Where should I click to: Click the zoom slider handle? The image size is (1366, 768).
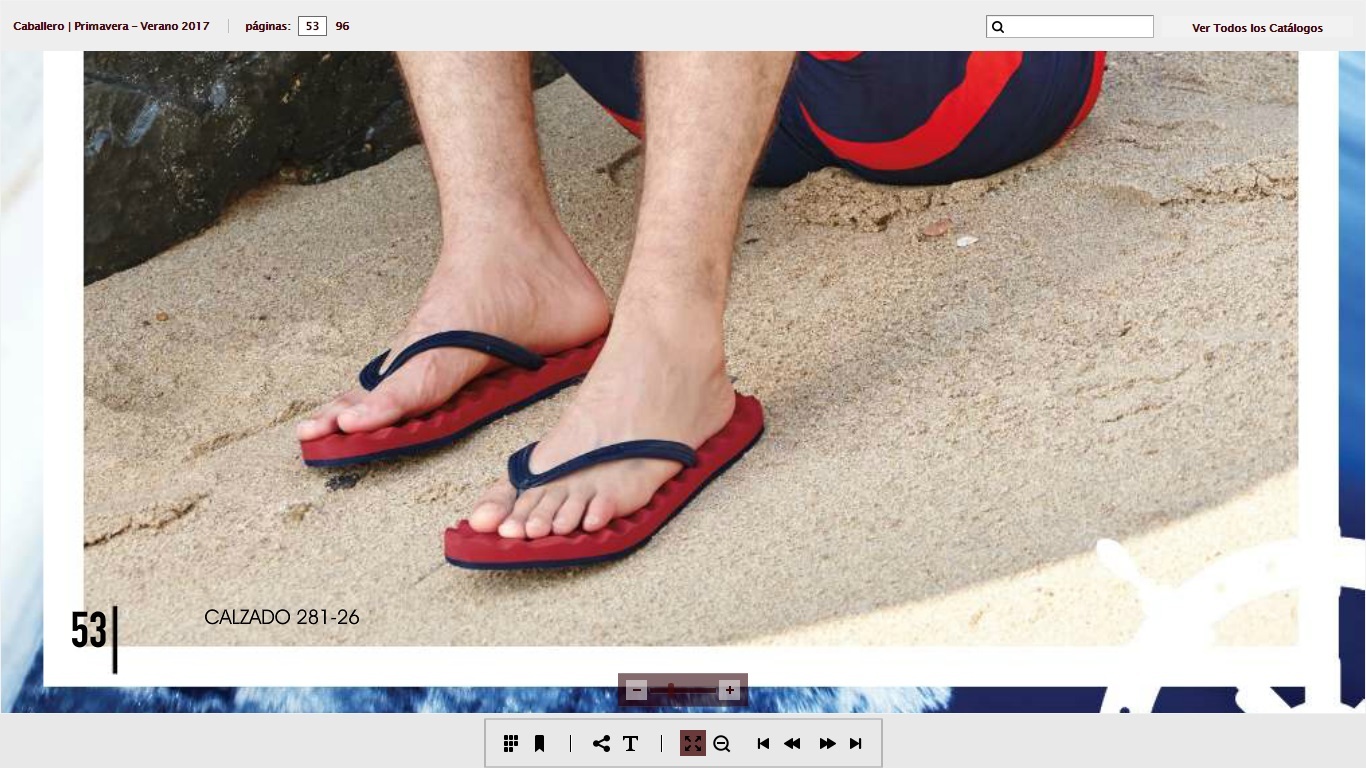(671, 690)
